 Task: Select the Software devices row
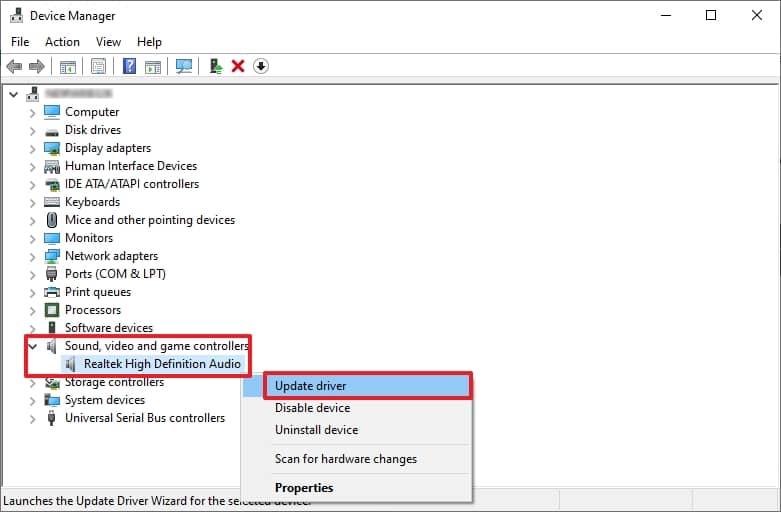(x=109, y=328)
